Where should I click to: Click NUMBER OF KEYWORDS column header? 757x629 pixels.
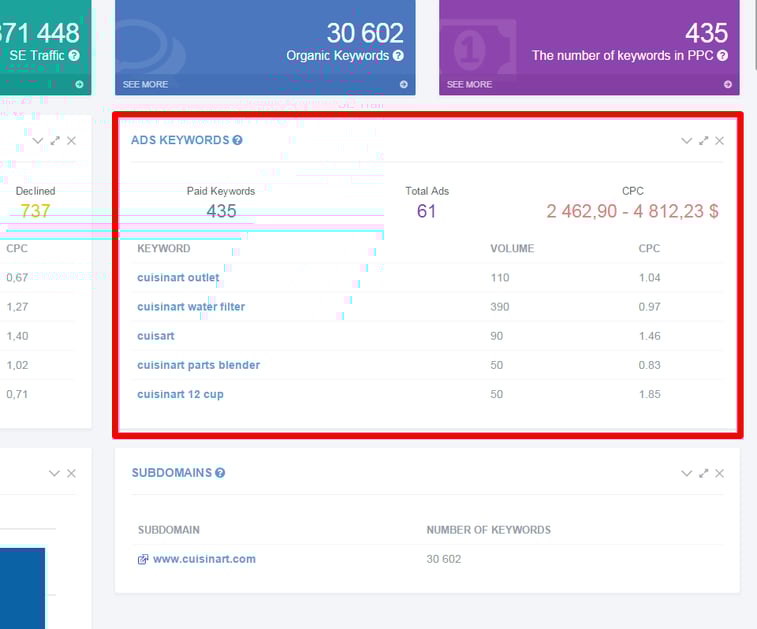489,530
